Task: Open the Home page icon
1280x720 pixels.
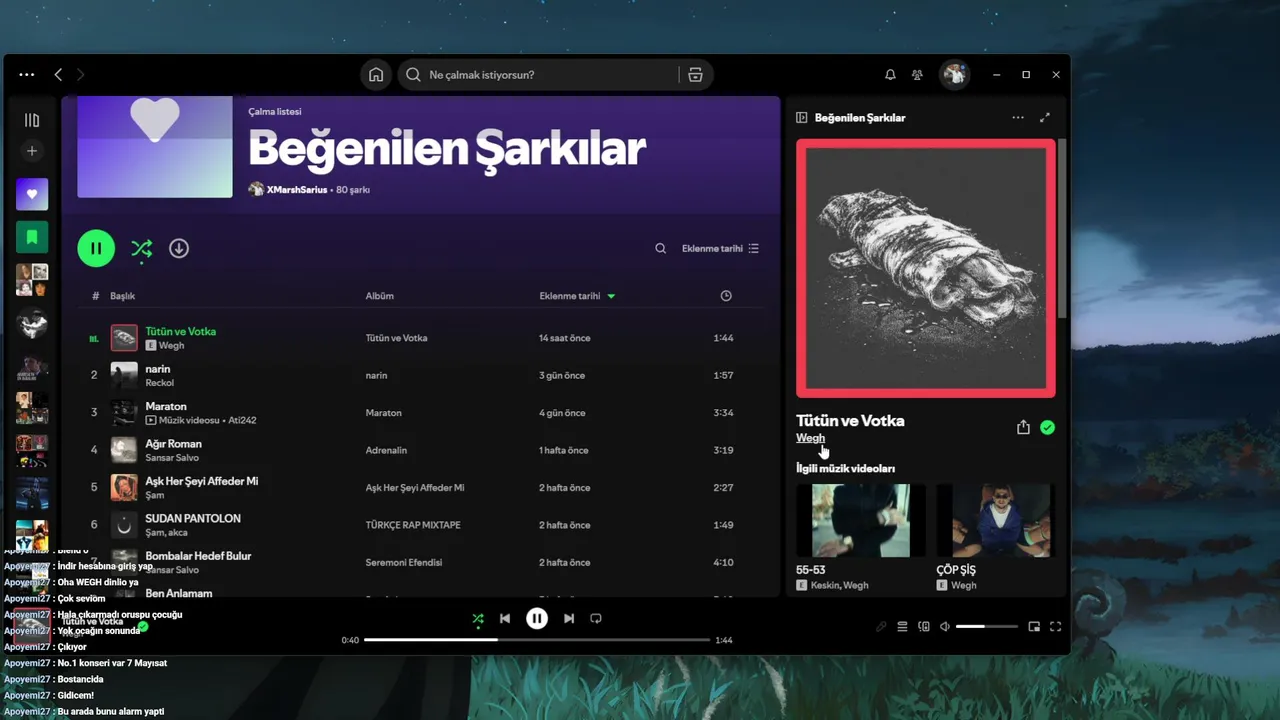Action: [x=376, y=75]
